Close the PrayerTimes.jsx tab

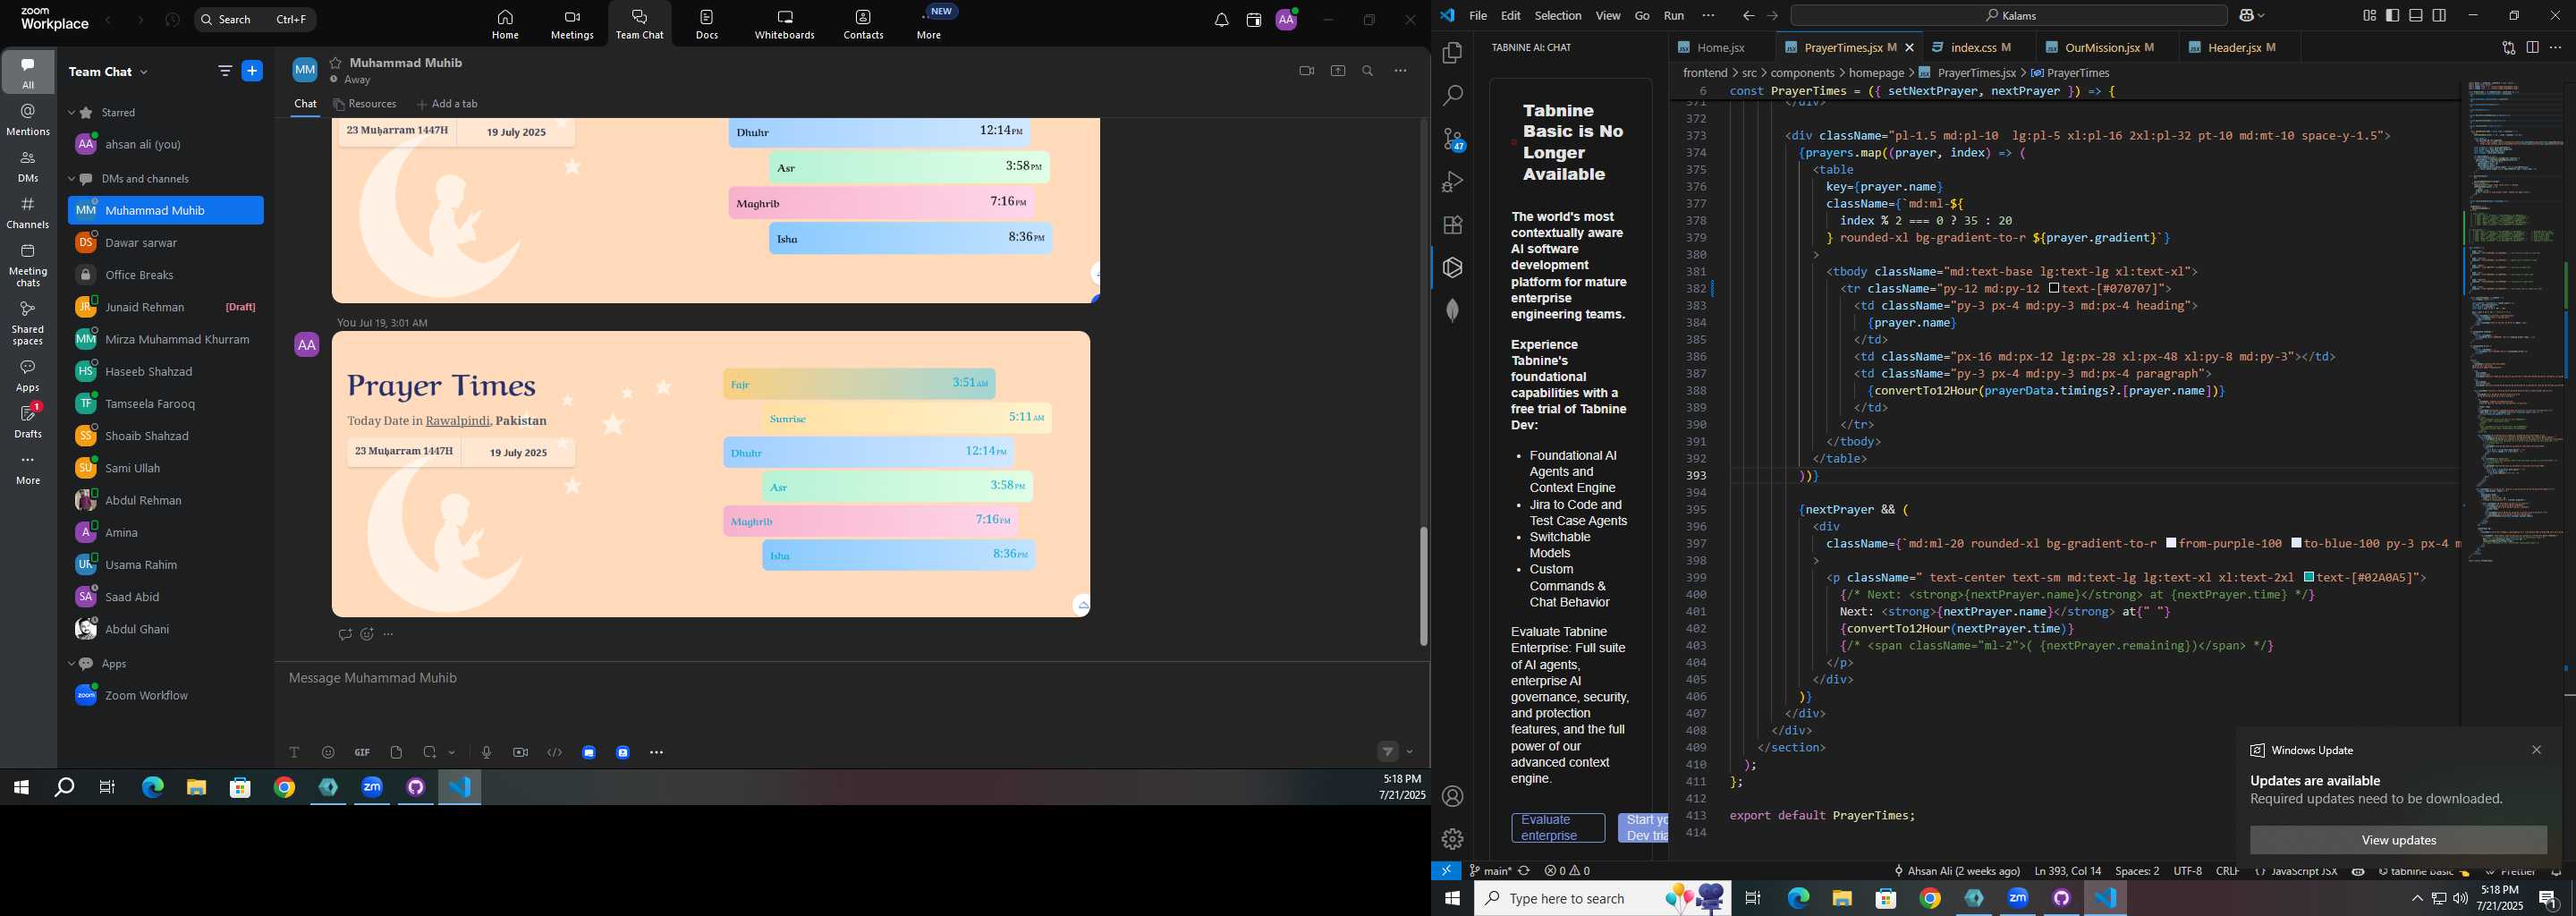tap(1909, 48)
